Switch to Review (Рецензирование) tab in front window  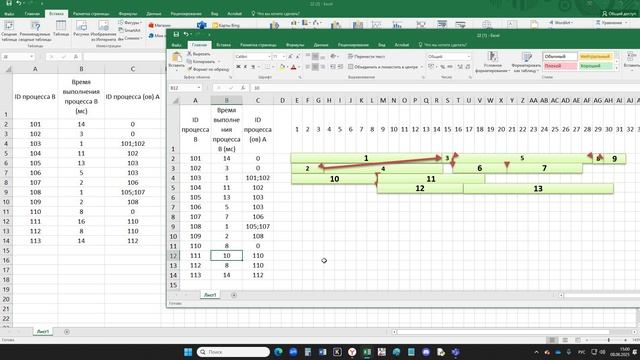[x=353, y=45]
